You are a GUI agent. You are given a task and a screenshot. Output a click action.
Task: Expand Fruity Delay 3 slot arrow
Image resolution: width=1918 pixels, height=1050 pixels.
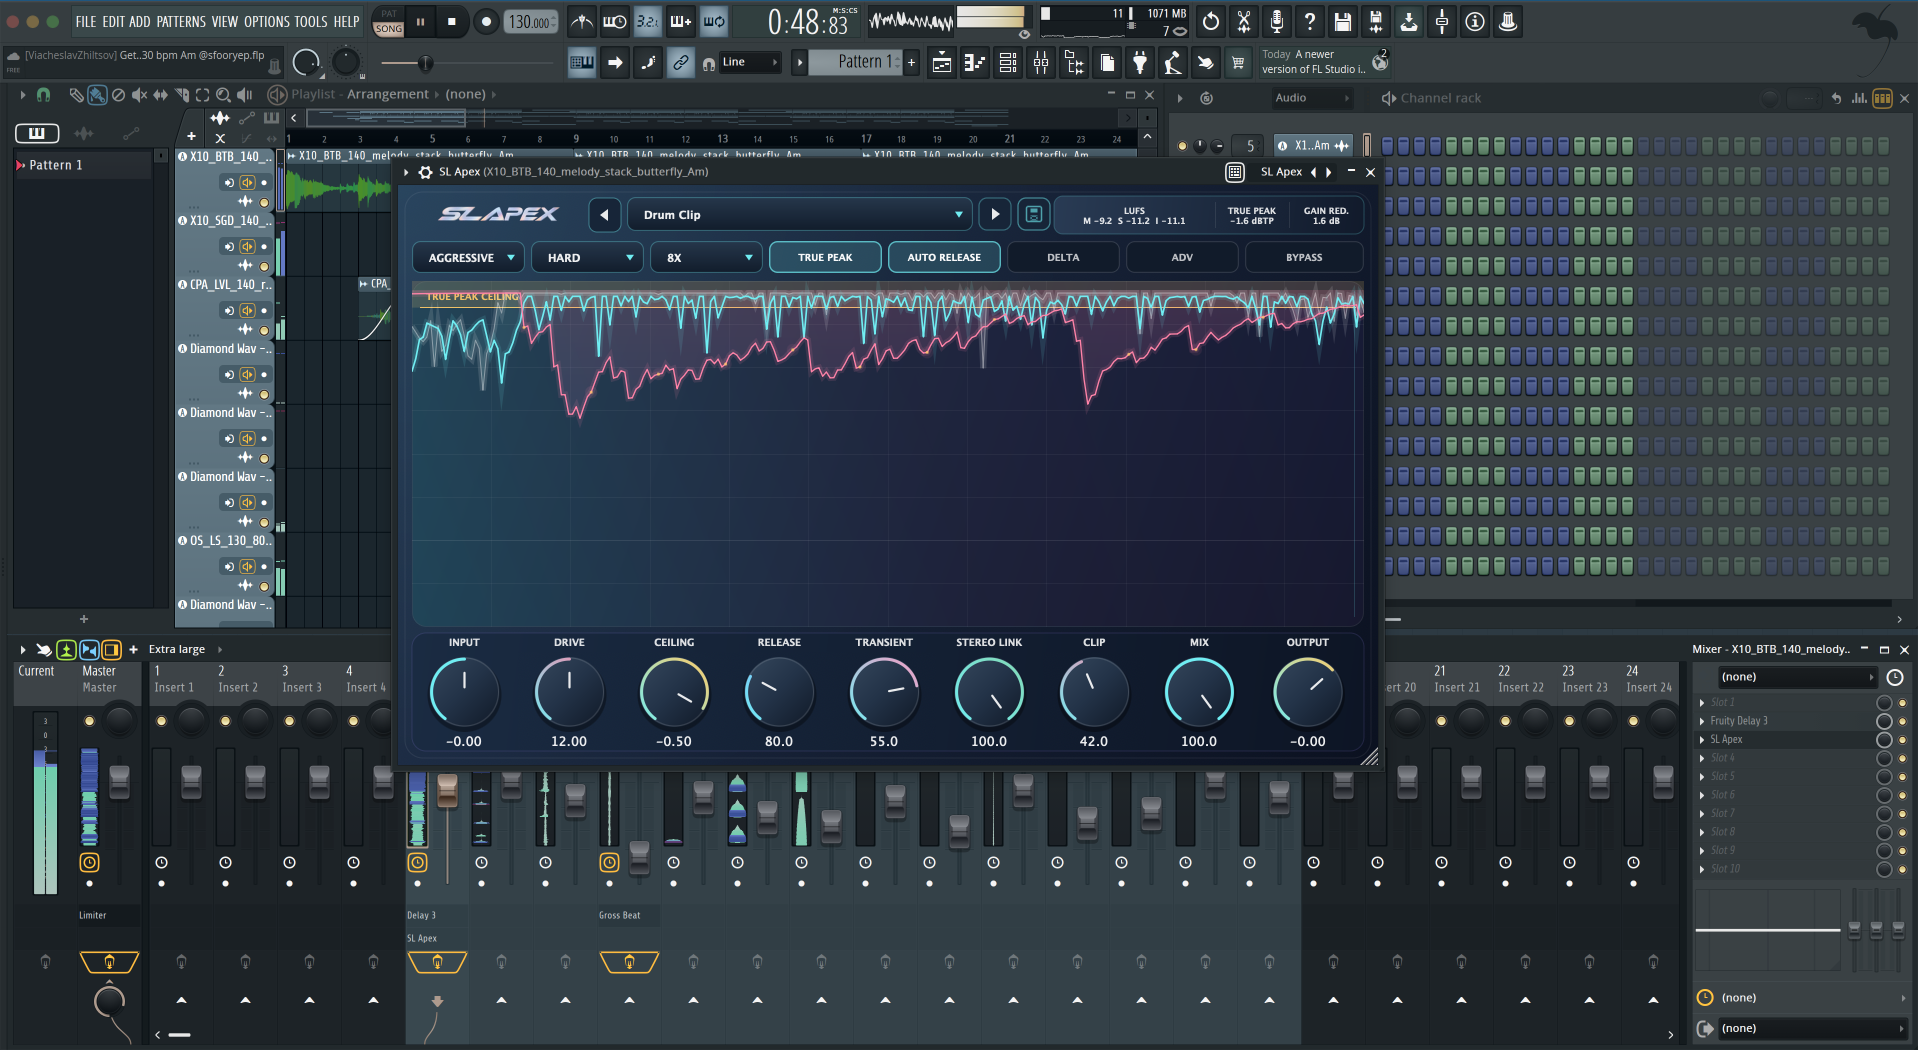click(1702, 721)
